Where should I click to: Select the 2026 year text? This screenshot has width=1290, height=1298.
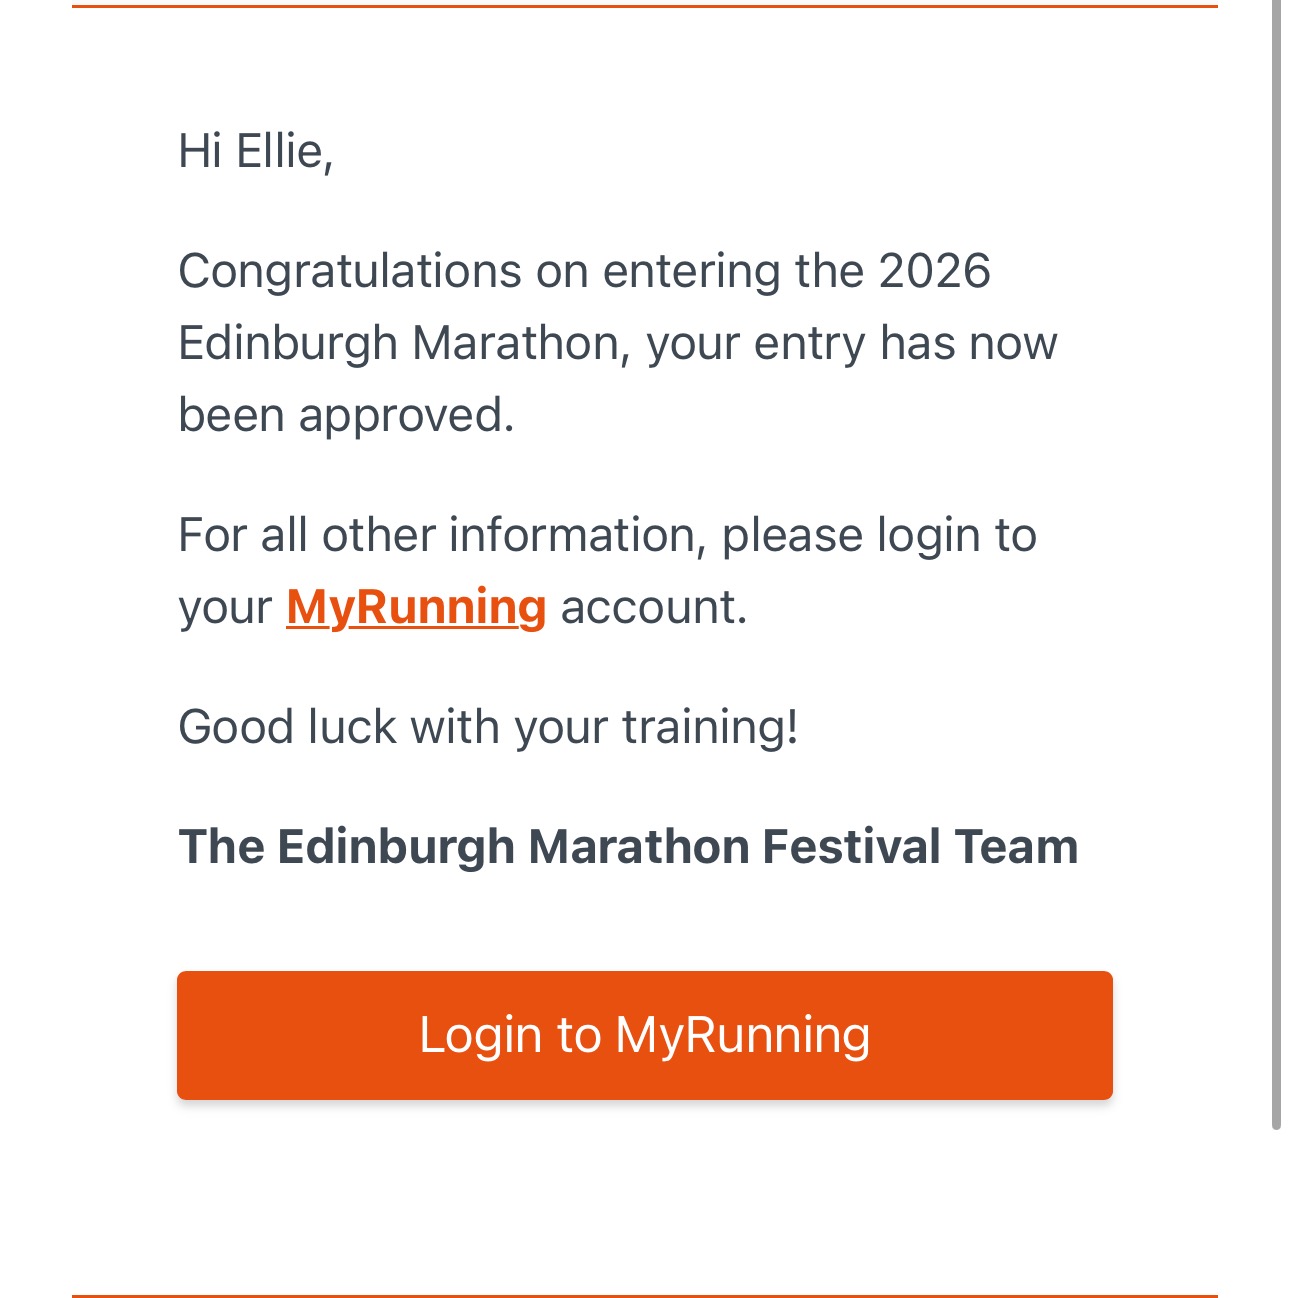point(934,271)
